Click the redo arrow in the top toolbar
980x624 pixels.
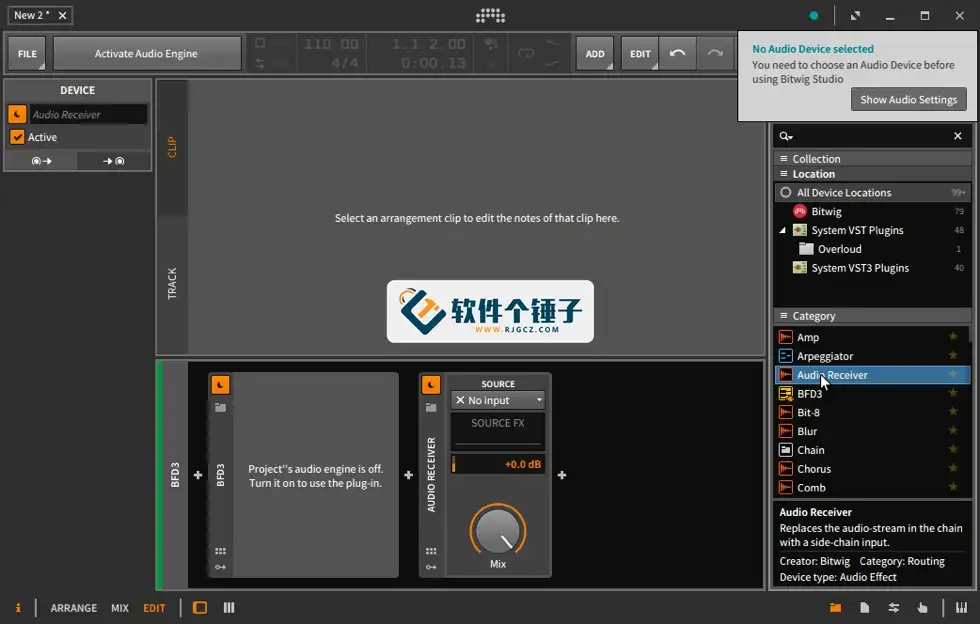[x=714, y=54]
